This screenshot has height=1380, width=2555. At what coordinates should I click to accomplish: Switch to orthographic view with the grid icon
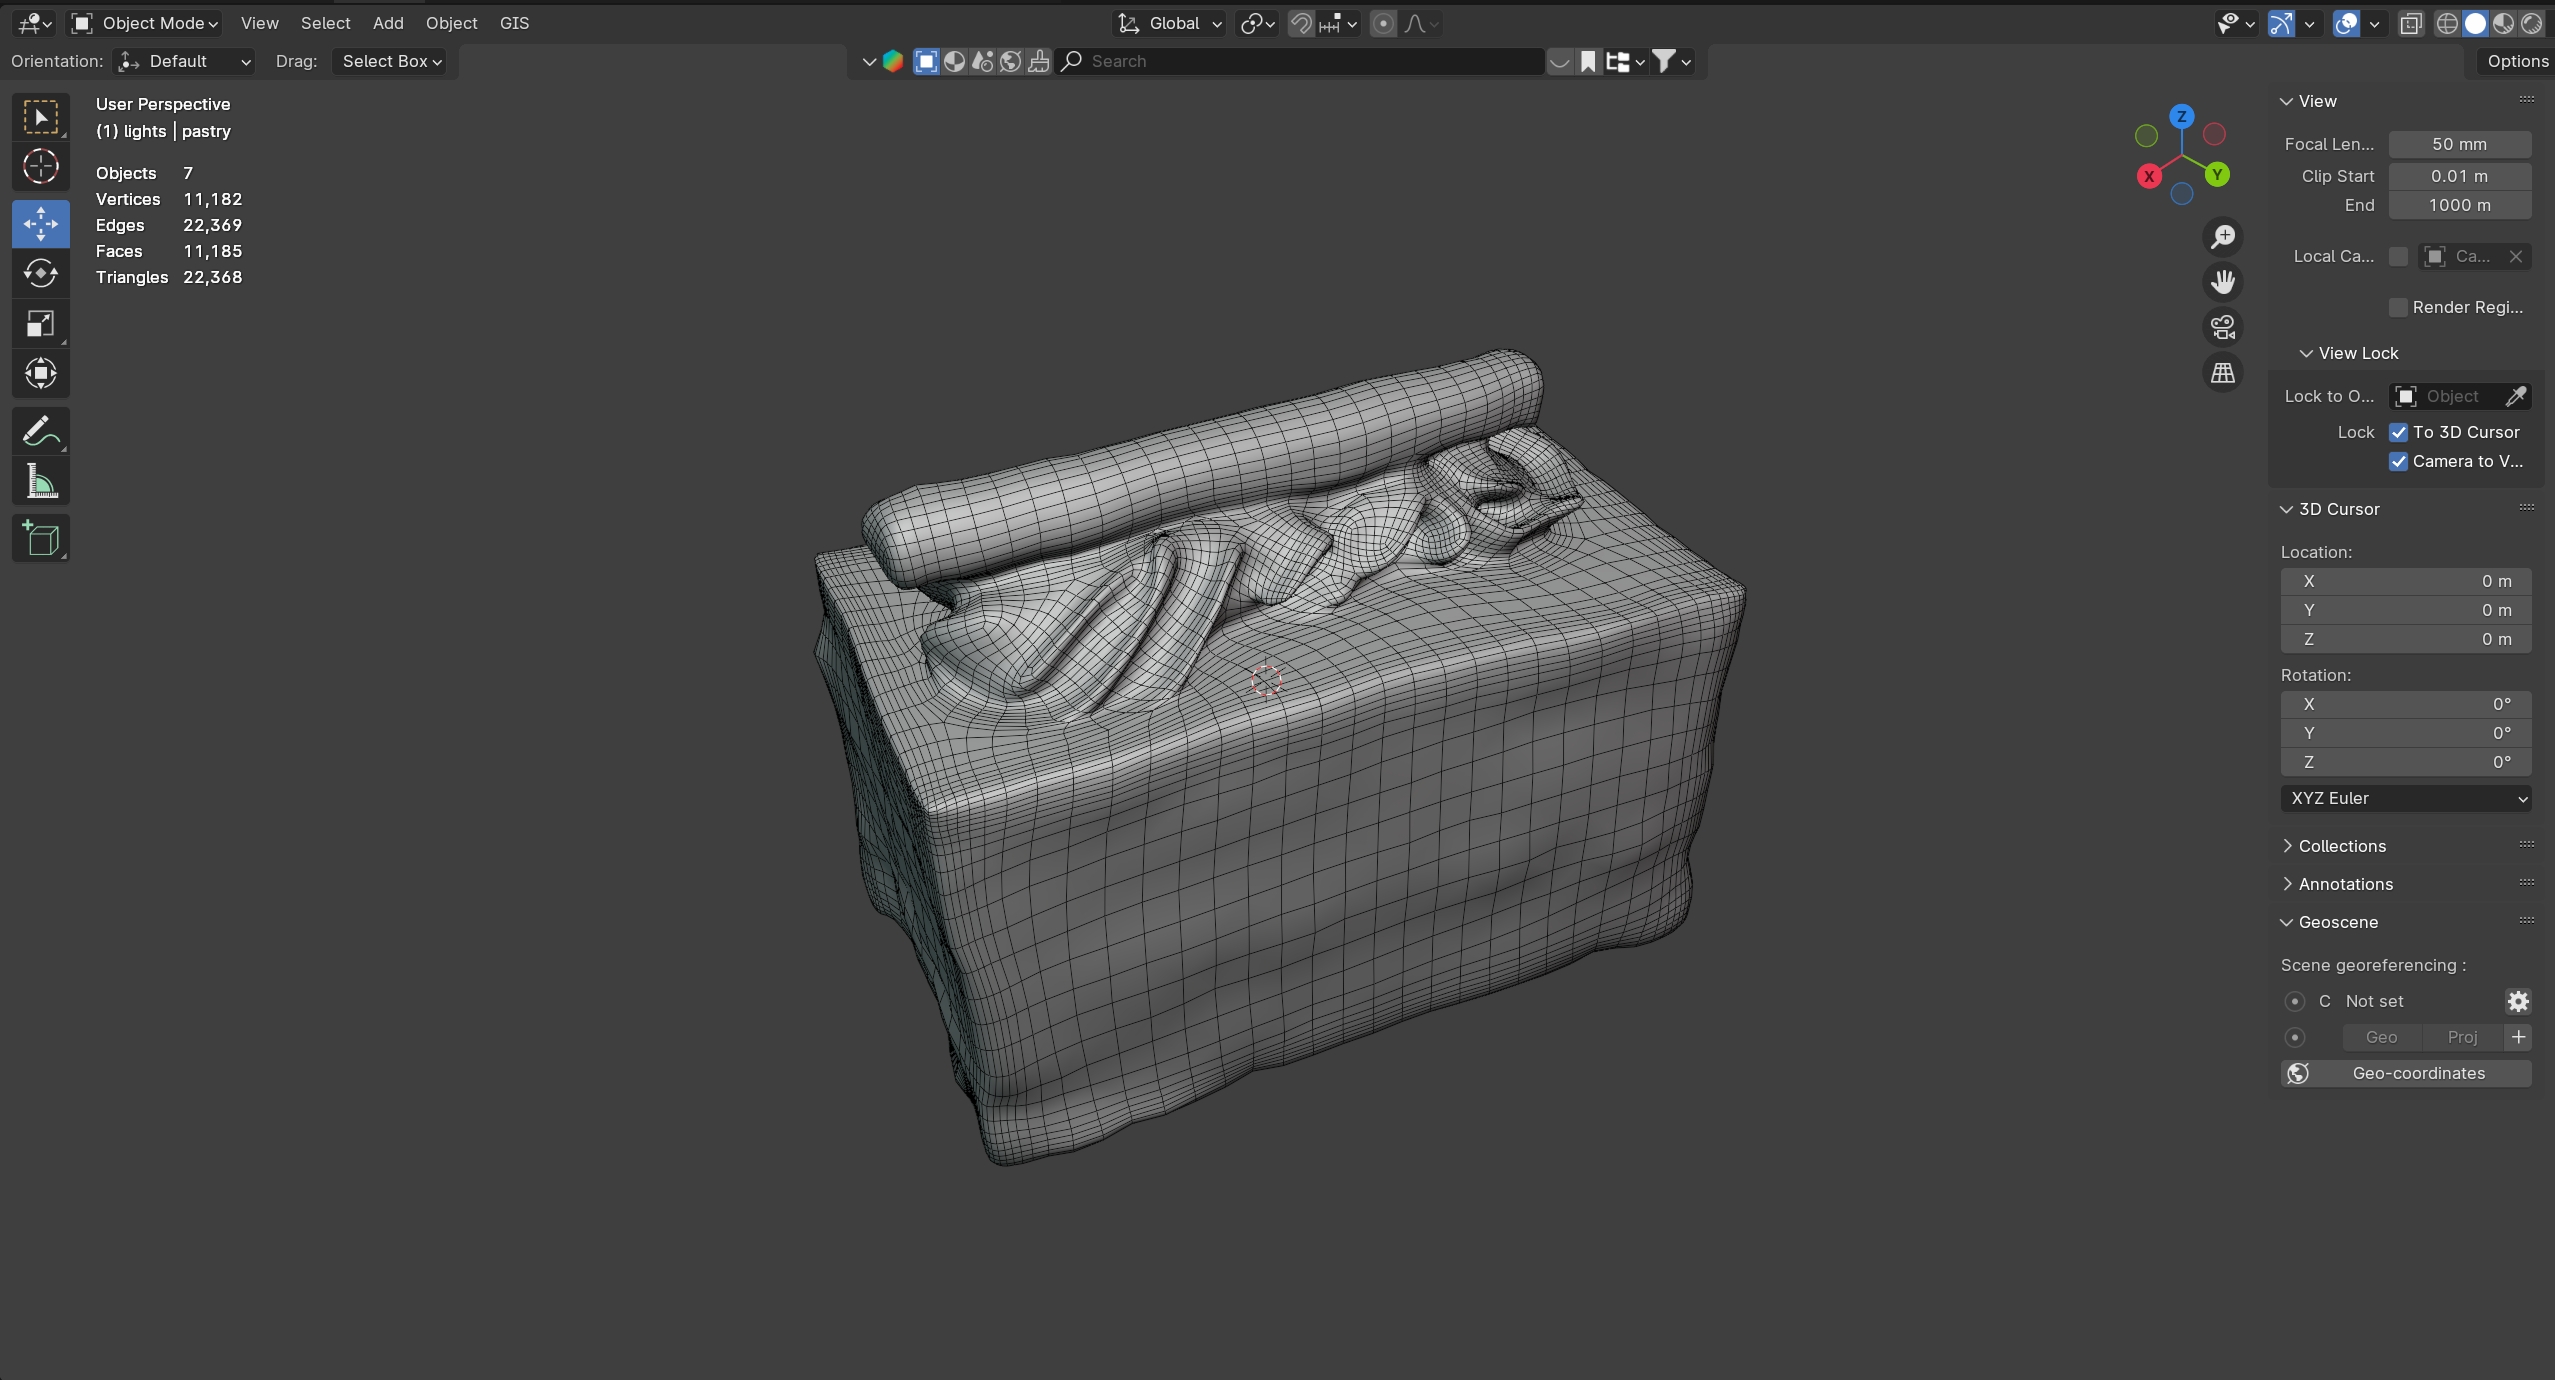2222,373
